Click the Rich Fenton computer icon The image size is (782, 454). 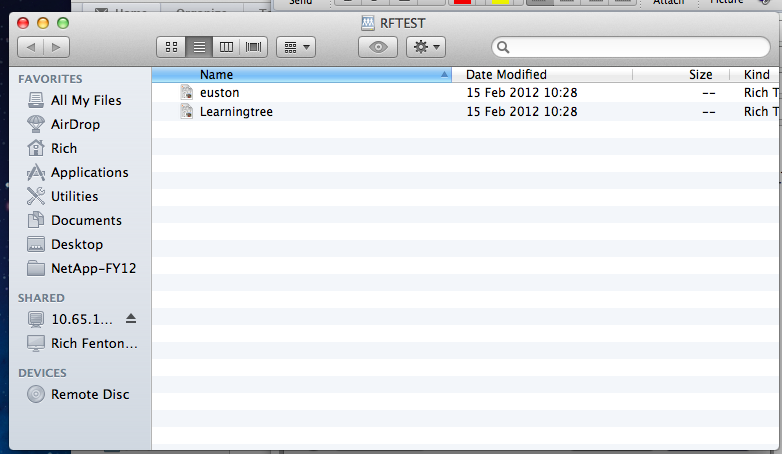[36, 343]
